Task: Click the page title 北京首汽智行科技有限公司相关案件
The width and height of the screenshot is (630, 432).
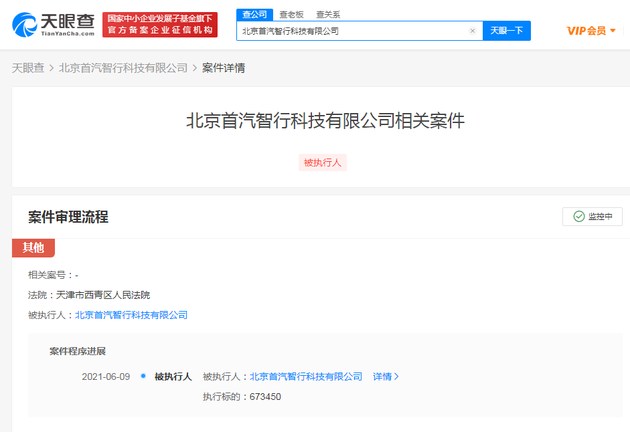Action: 325,121
